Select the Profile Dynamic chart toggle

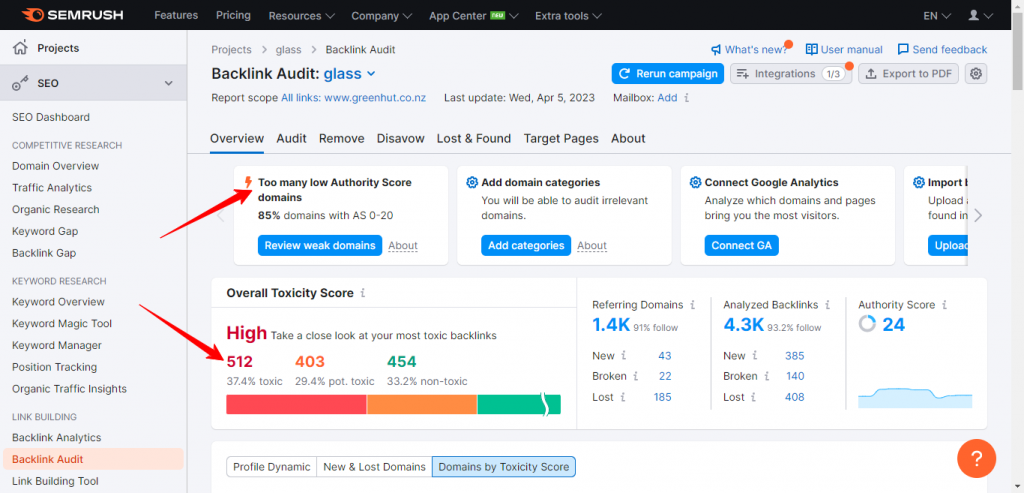pos(272,467)
